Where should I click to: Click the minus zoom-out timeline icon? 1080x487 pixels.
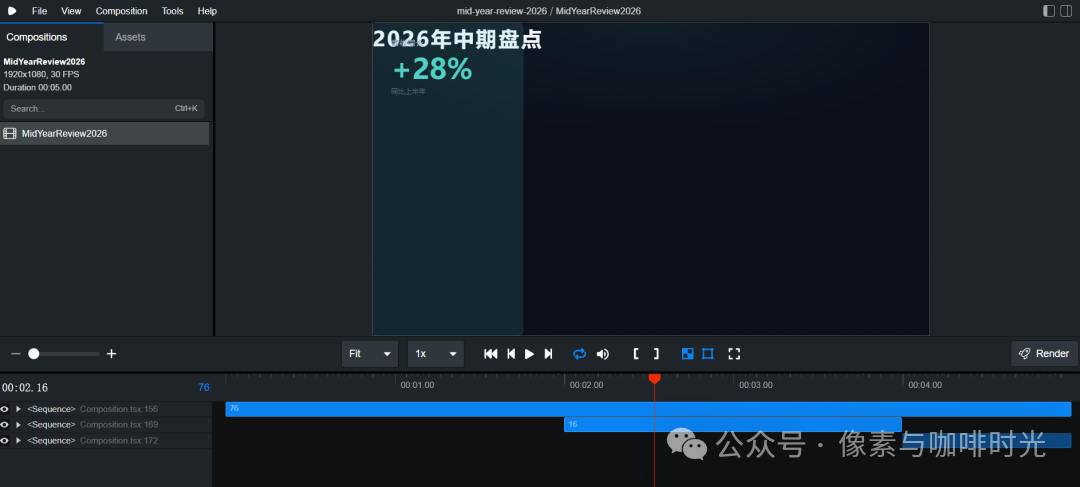pos(16,354)
